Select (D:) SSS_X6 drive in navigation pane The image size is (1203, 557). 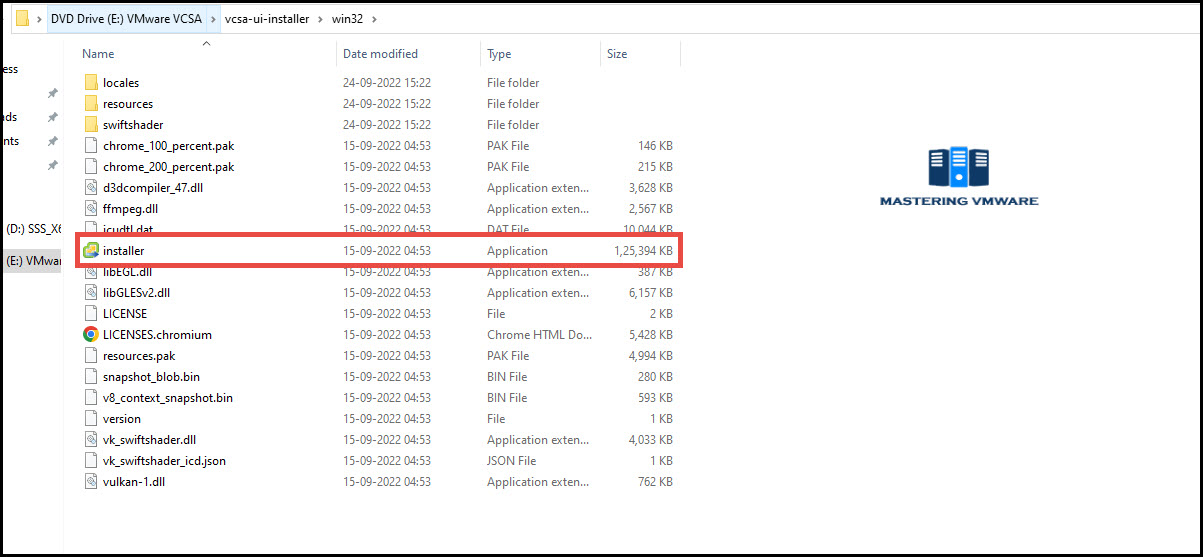[34, 229]
